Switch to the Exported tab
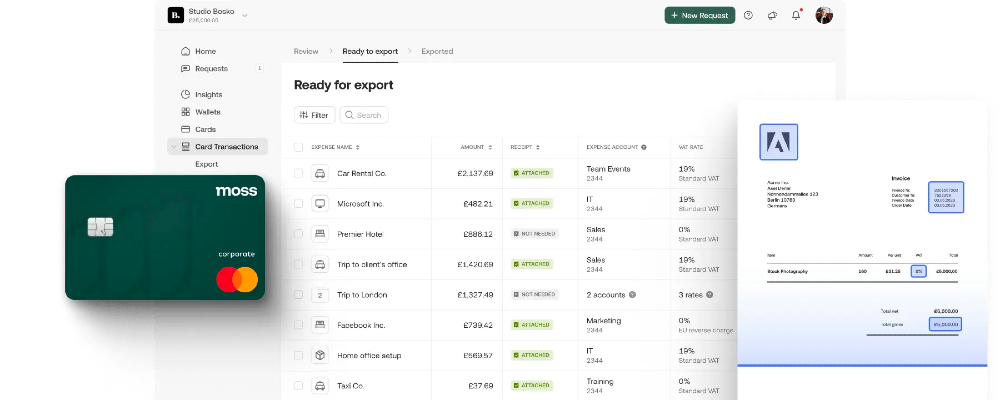Image resolution: width=1000 pixels, height=400 pixels. pos(436,51)
